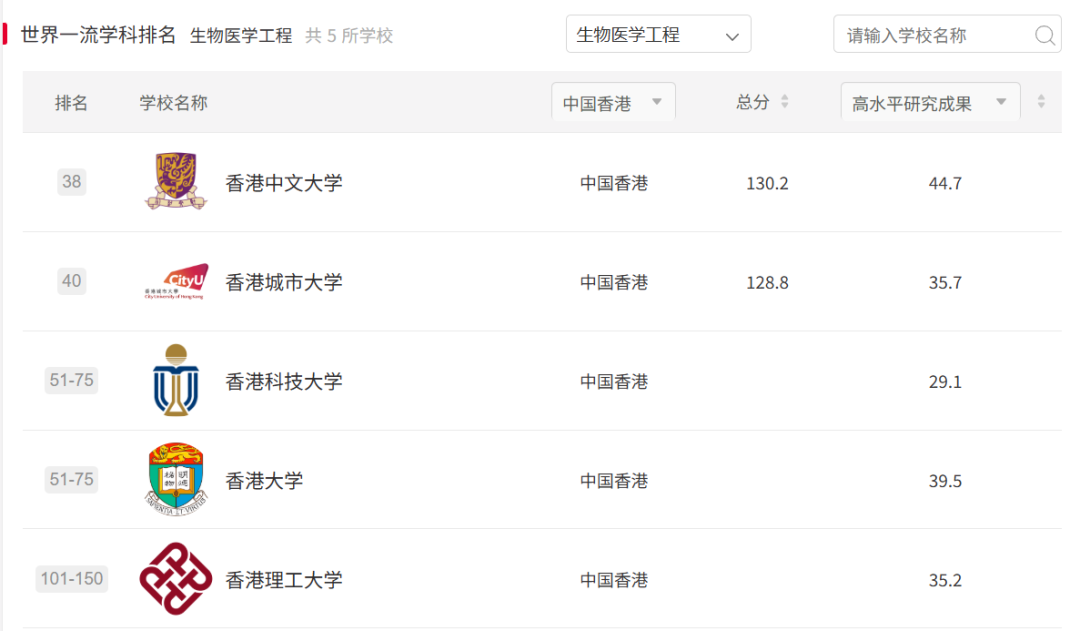
Task: Click the rank 38 badge
Action: pos(71,182)
